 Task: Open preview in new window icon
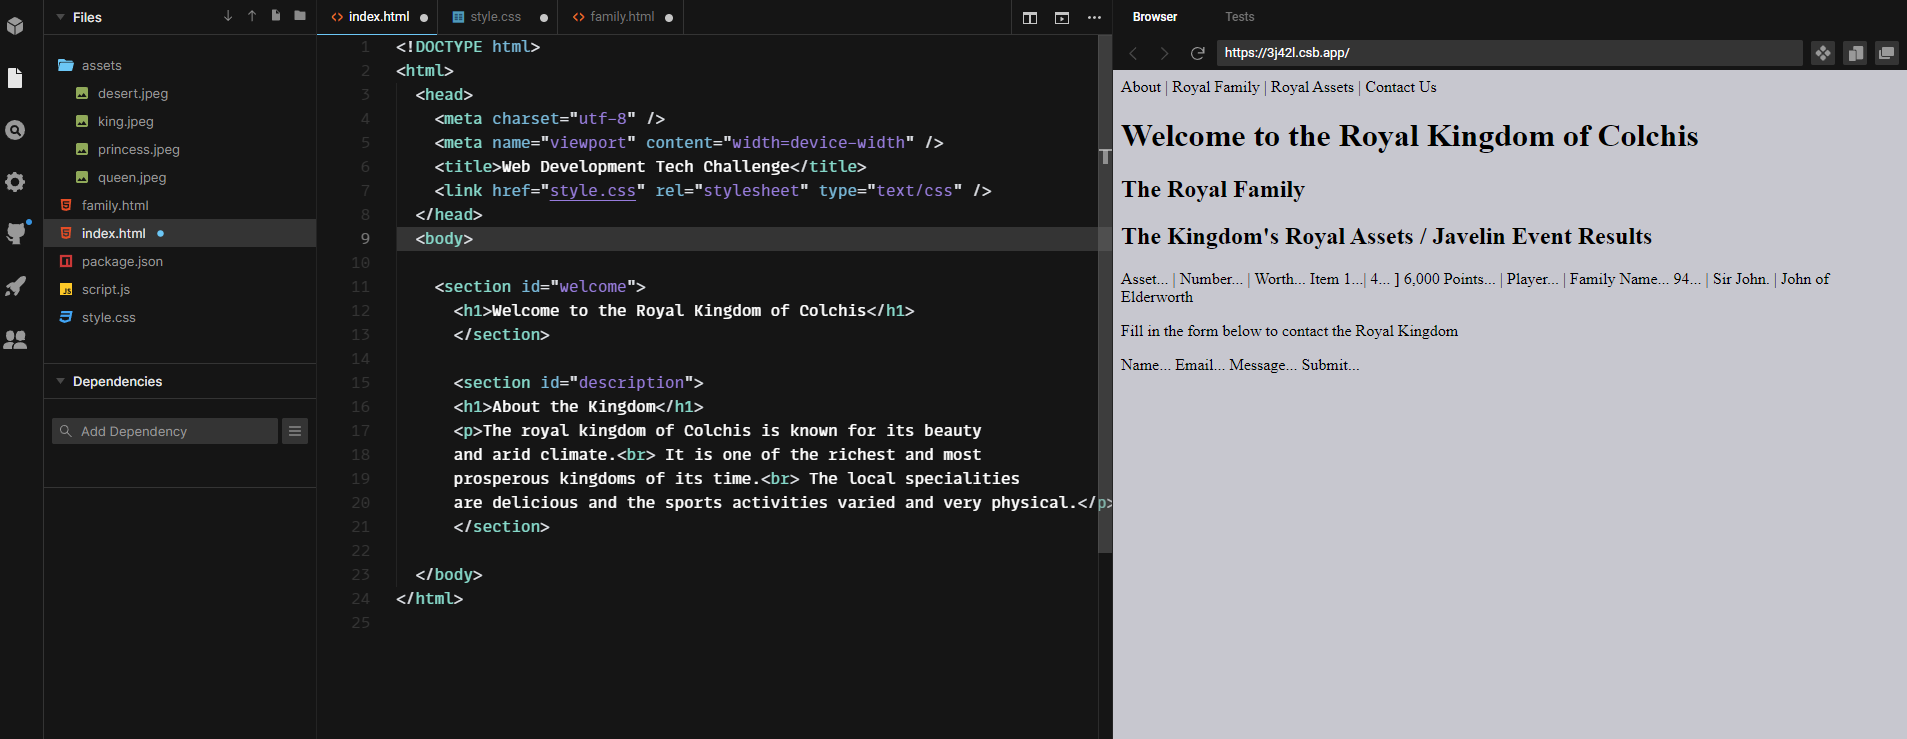point(1886,53)
